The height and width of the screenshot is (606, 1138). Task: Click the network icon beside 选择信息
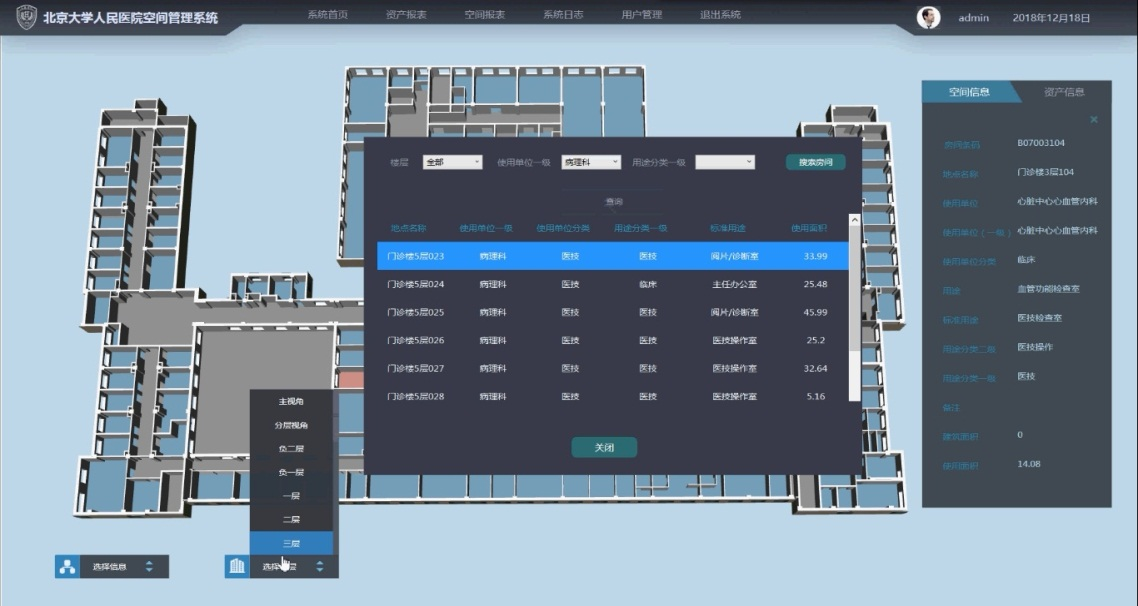pyautogui.click(x=67, y=567)
